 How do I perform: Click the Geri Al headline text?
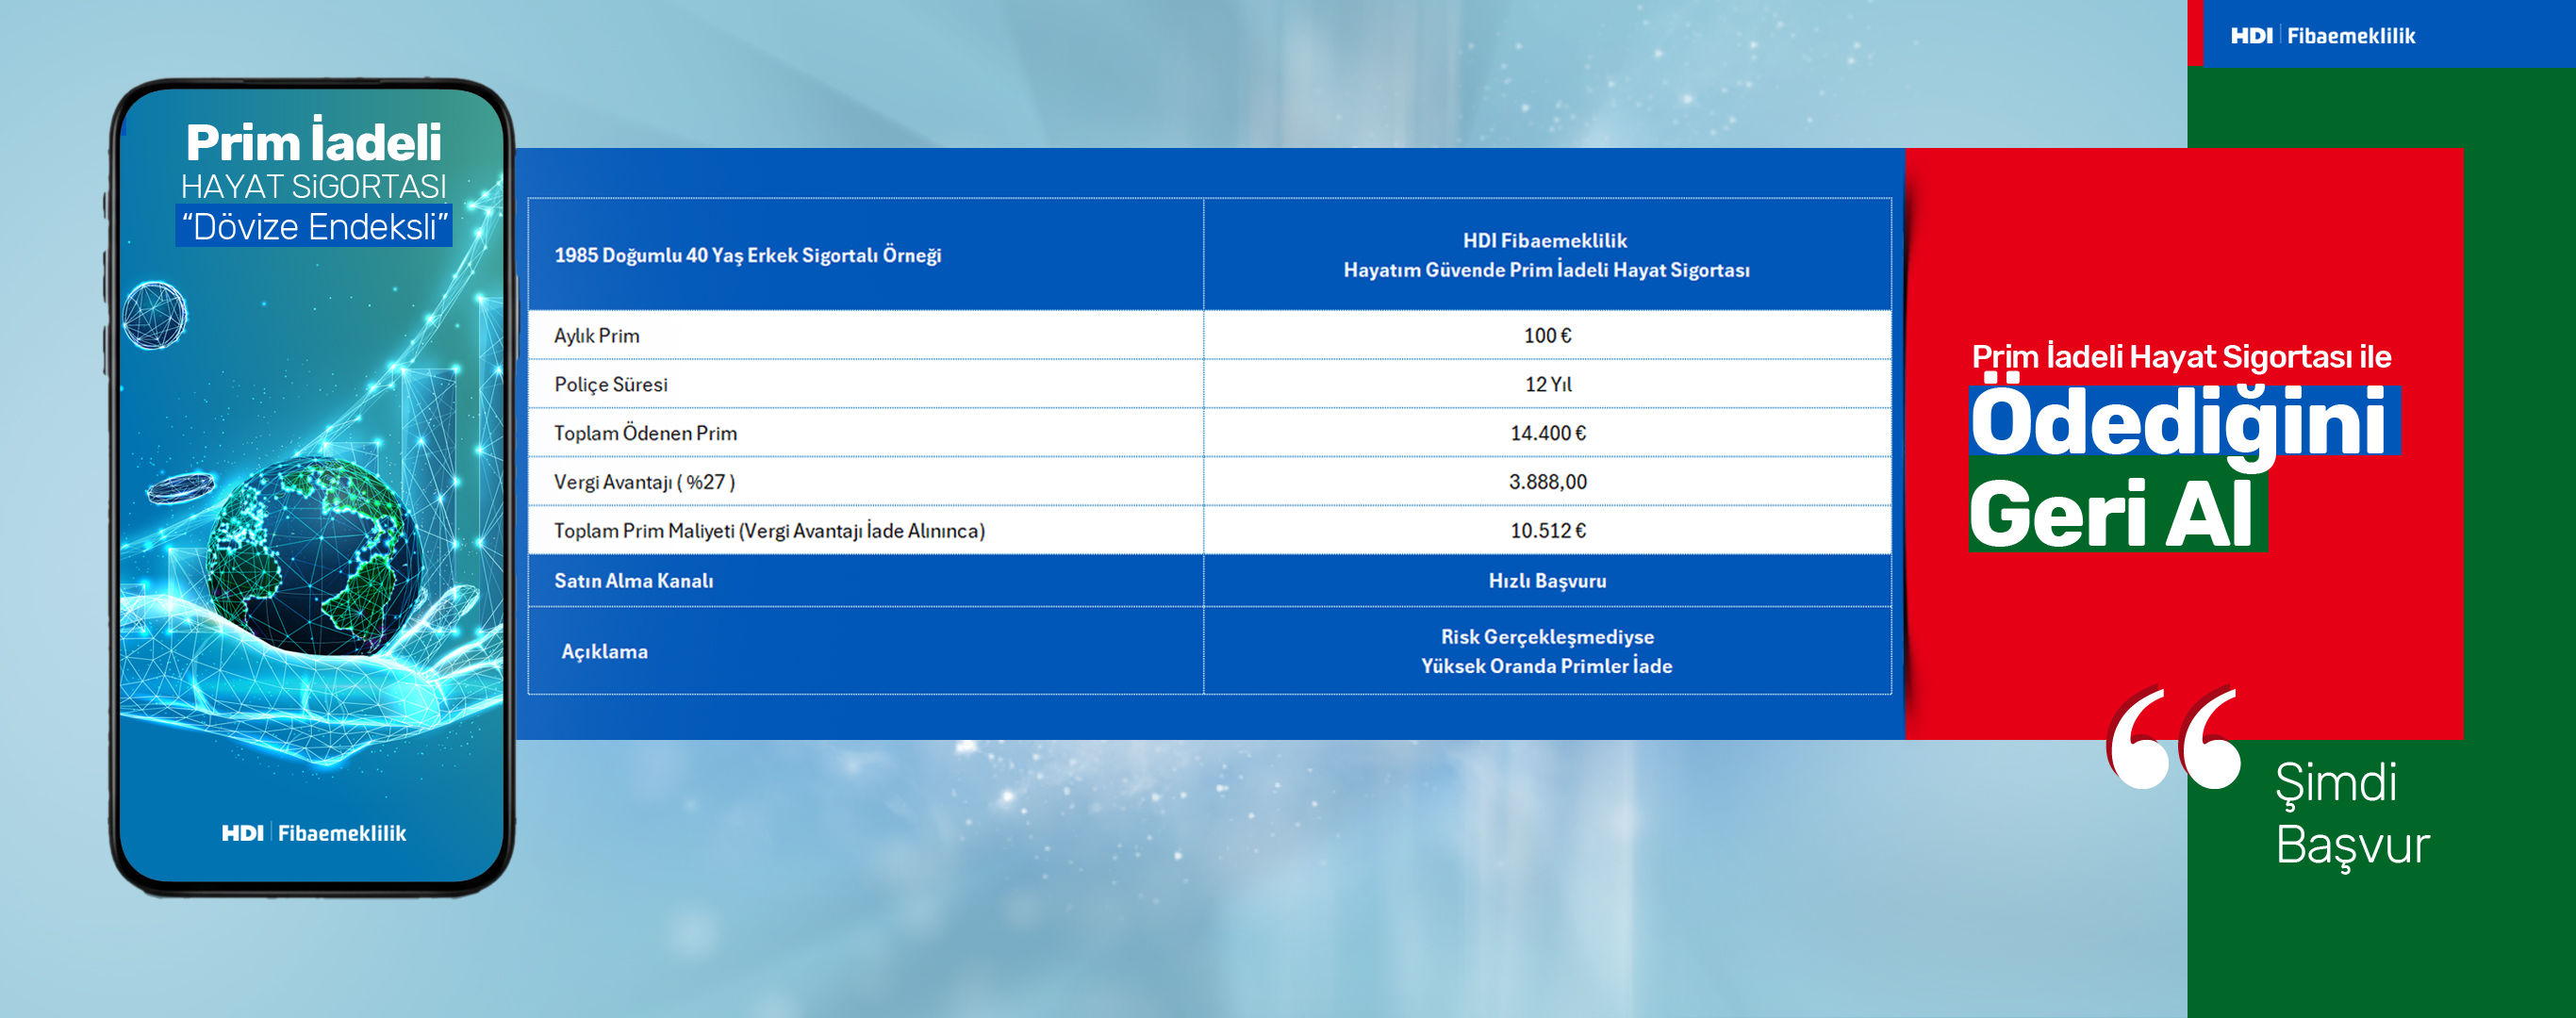2112,514
